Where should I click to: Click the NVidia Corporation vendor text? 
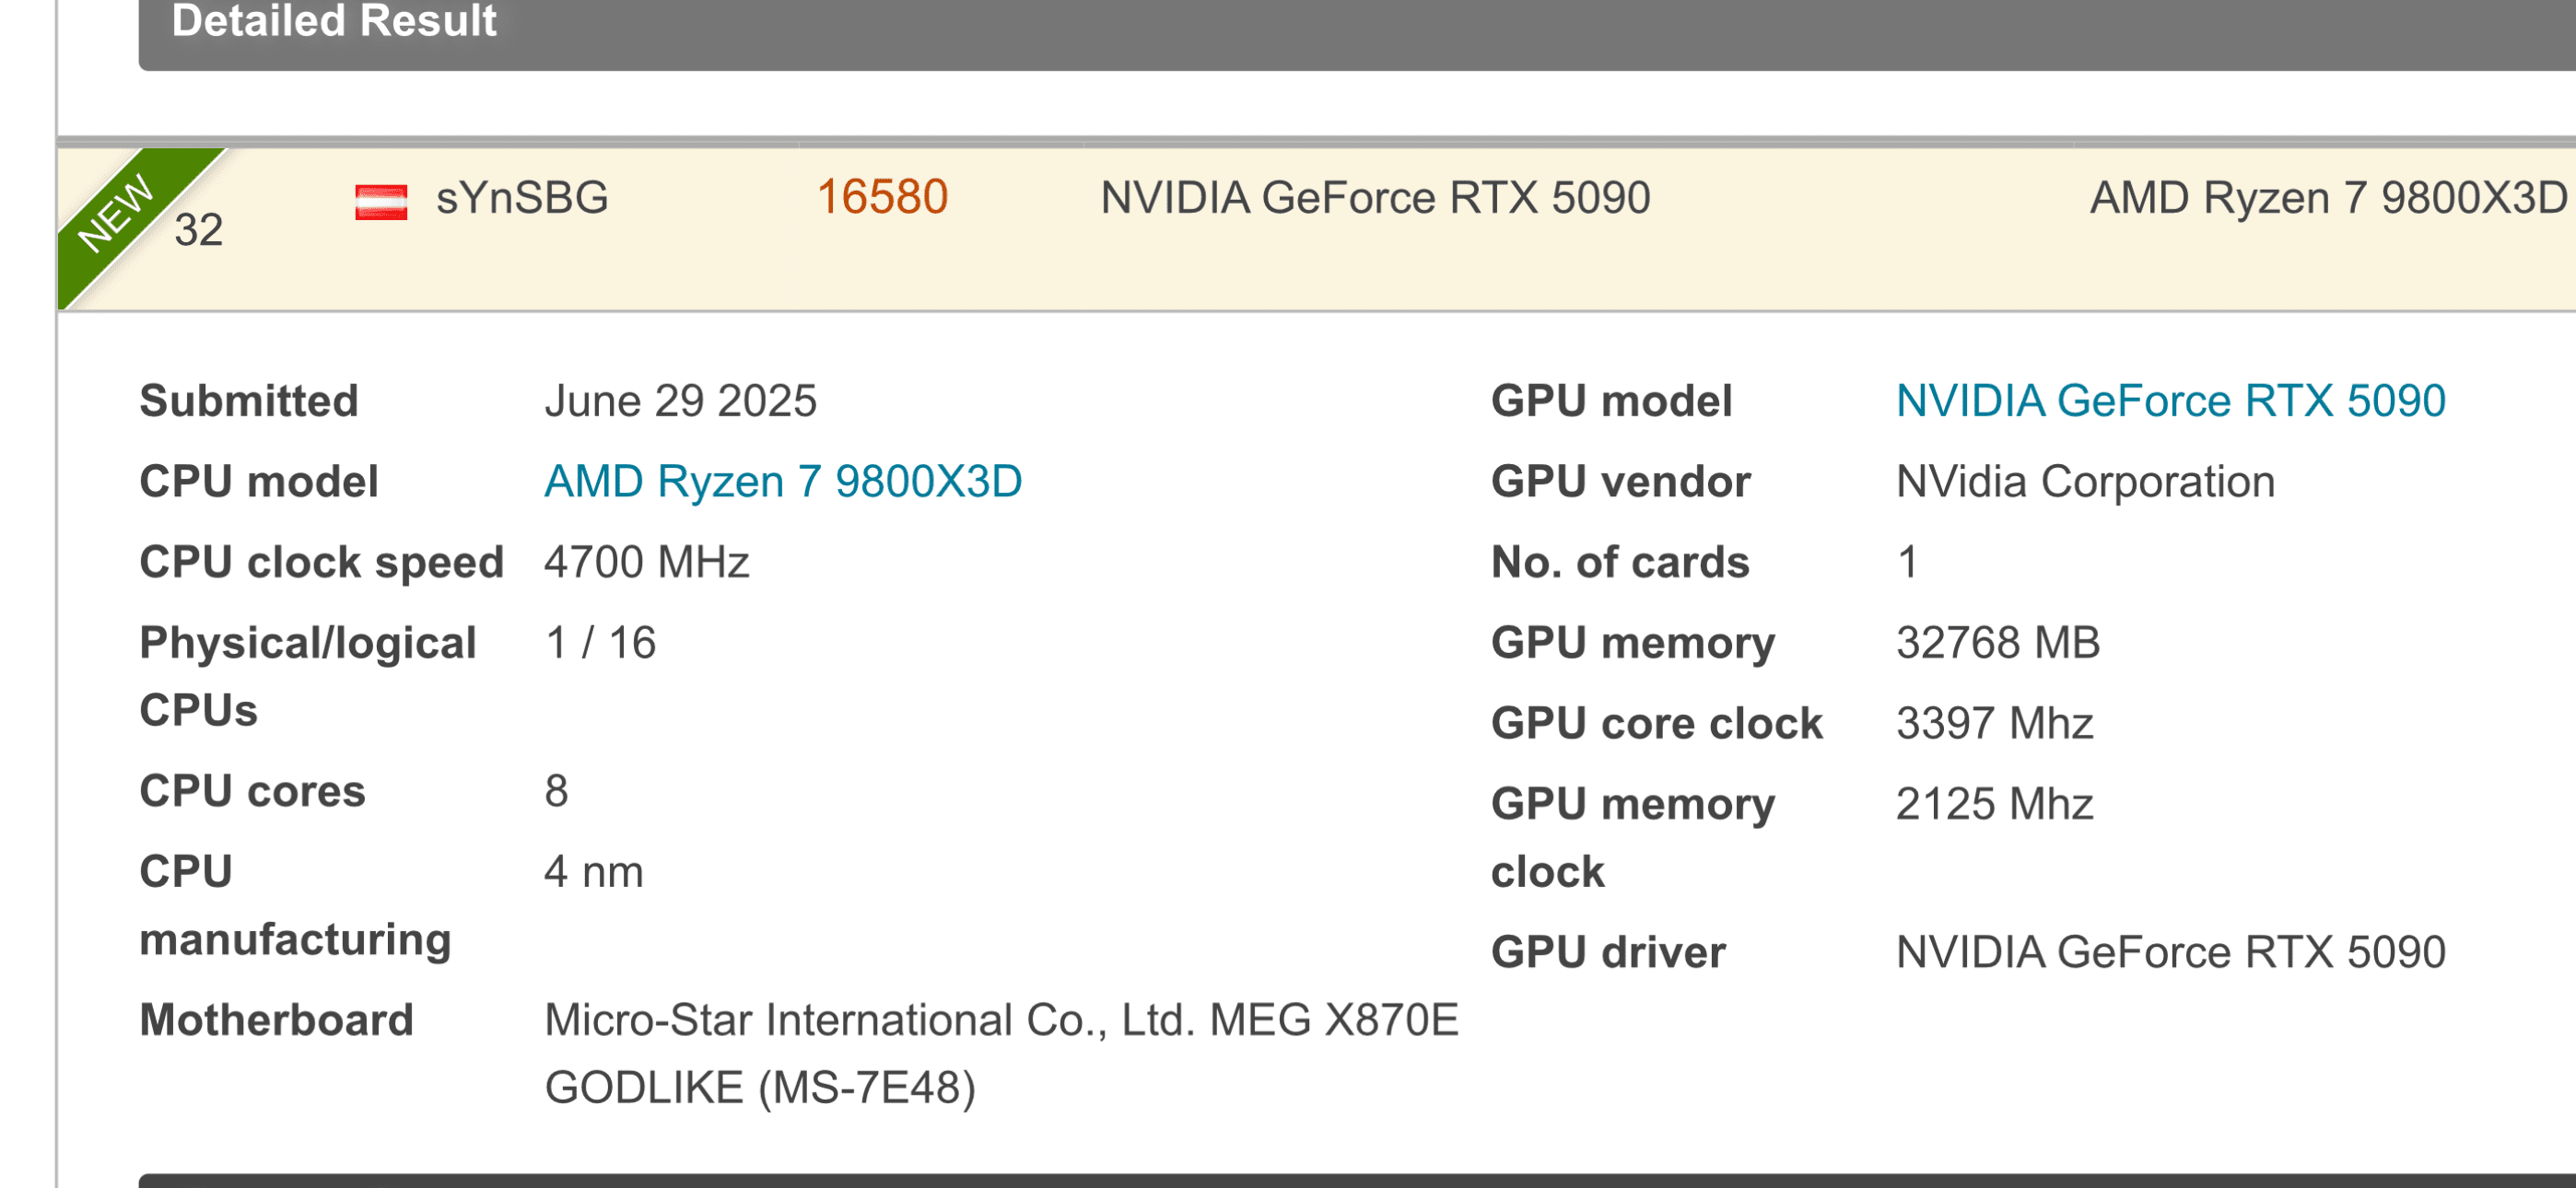click(x=2085, y=481)
